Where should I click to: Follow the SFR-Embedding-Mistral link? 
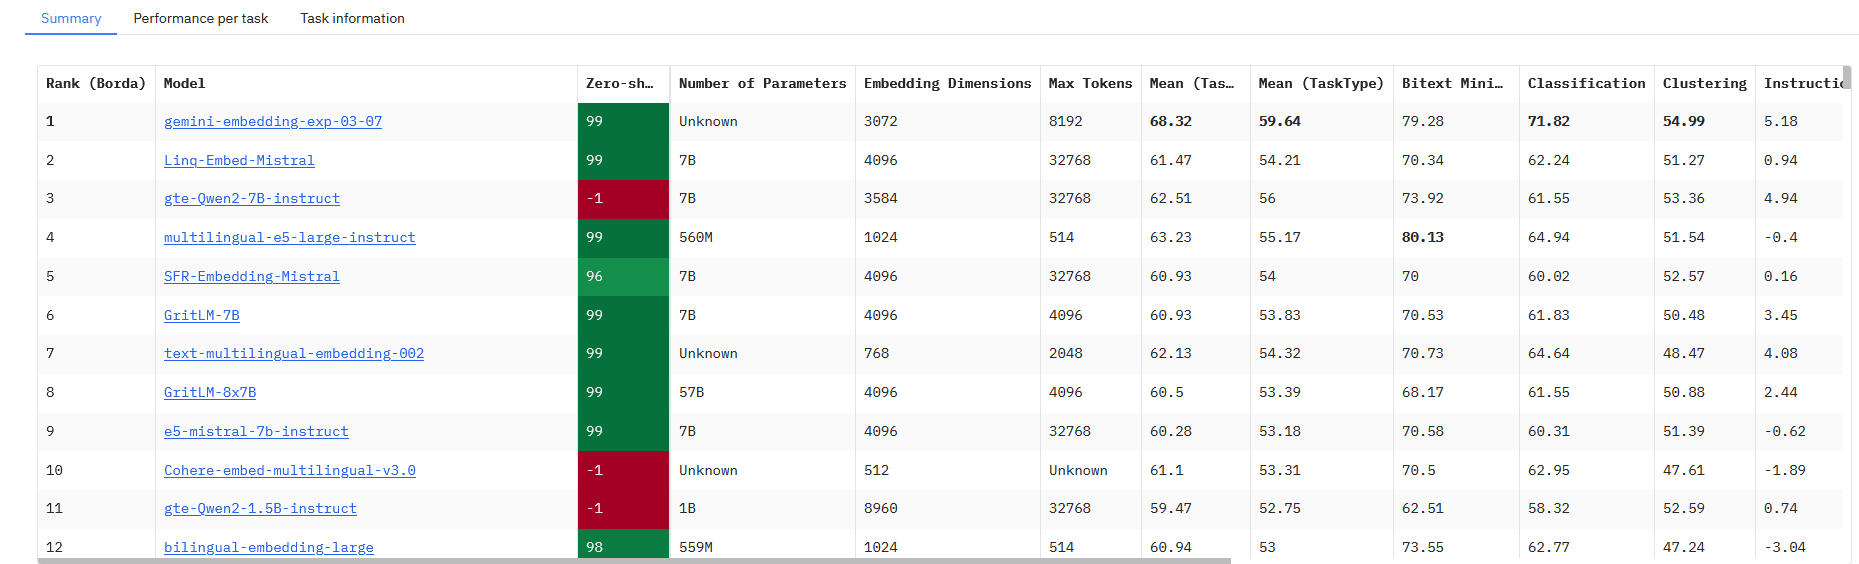click(252, 277)
